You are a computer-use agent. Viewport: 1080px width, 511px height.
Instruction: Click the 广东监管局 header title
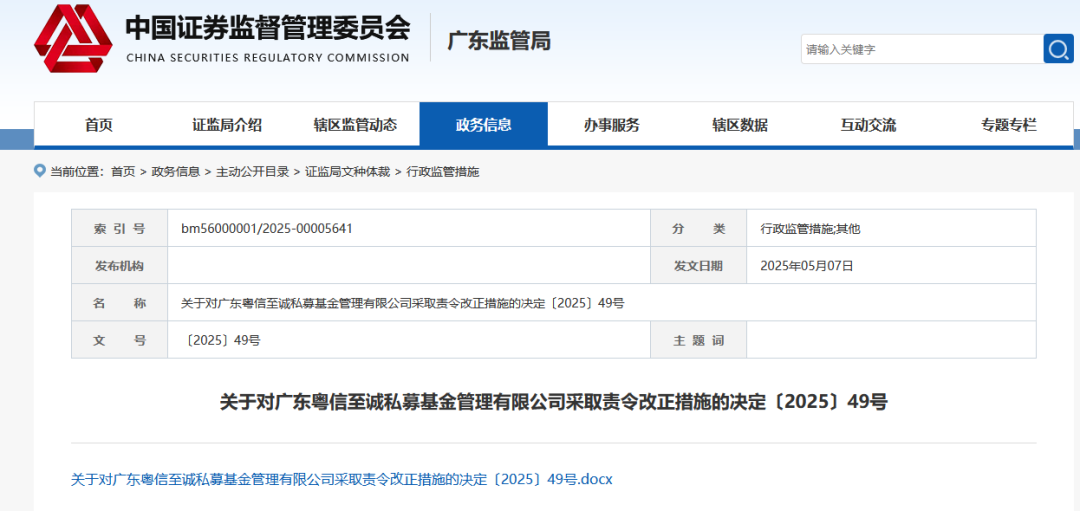(x=498, y=41)
